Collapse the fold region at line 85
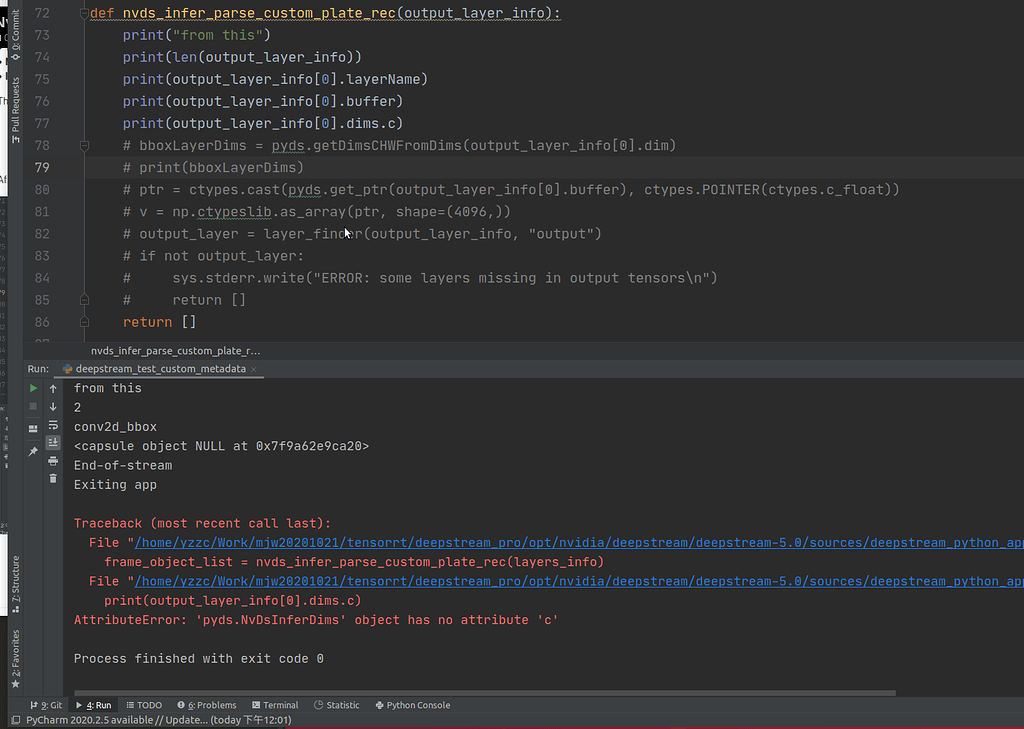The image size is (1024, 729). 84,299
